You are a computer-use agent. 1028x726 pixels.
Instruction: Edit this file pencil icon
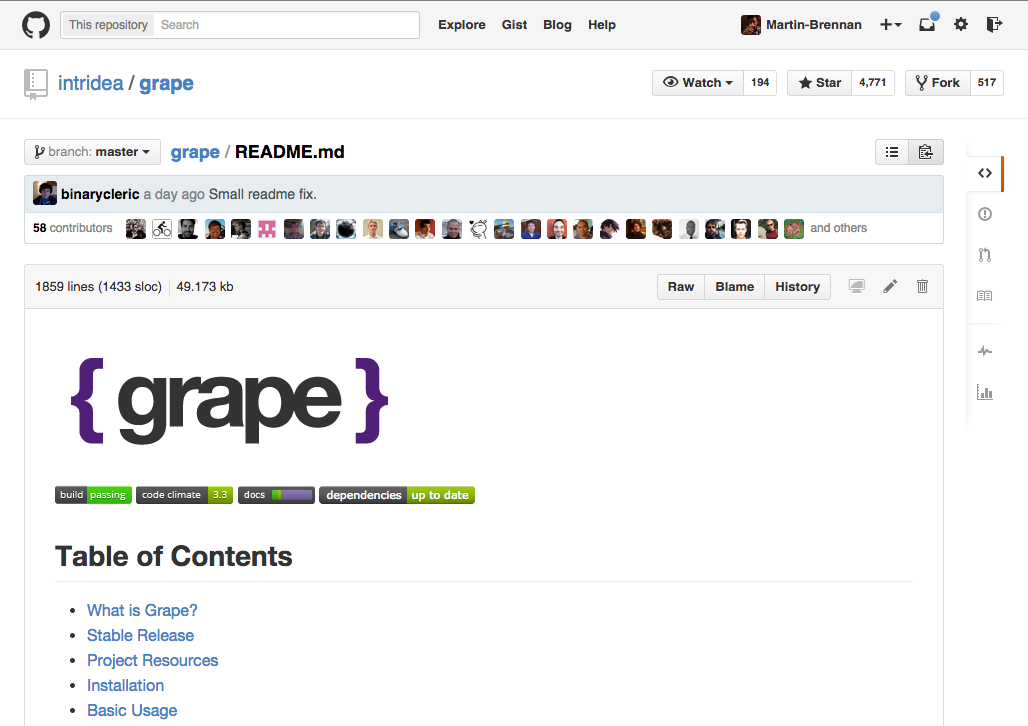click(x=890, y=286)
